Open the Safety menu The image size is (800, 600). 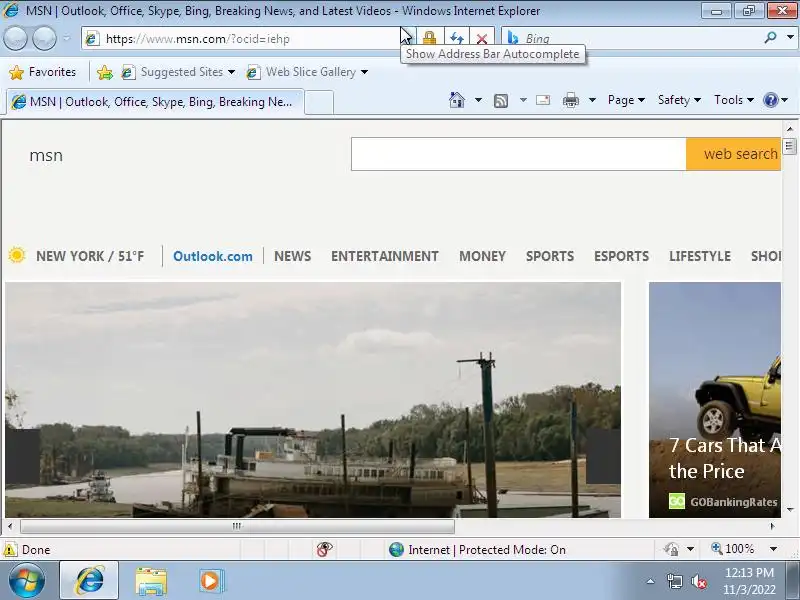coord(679,100)
